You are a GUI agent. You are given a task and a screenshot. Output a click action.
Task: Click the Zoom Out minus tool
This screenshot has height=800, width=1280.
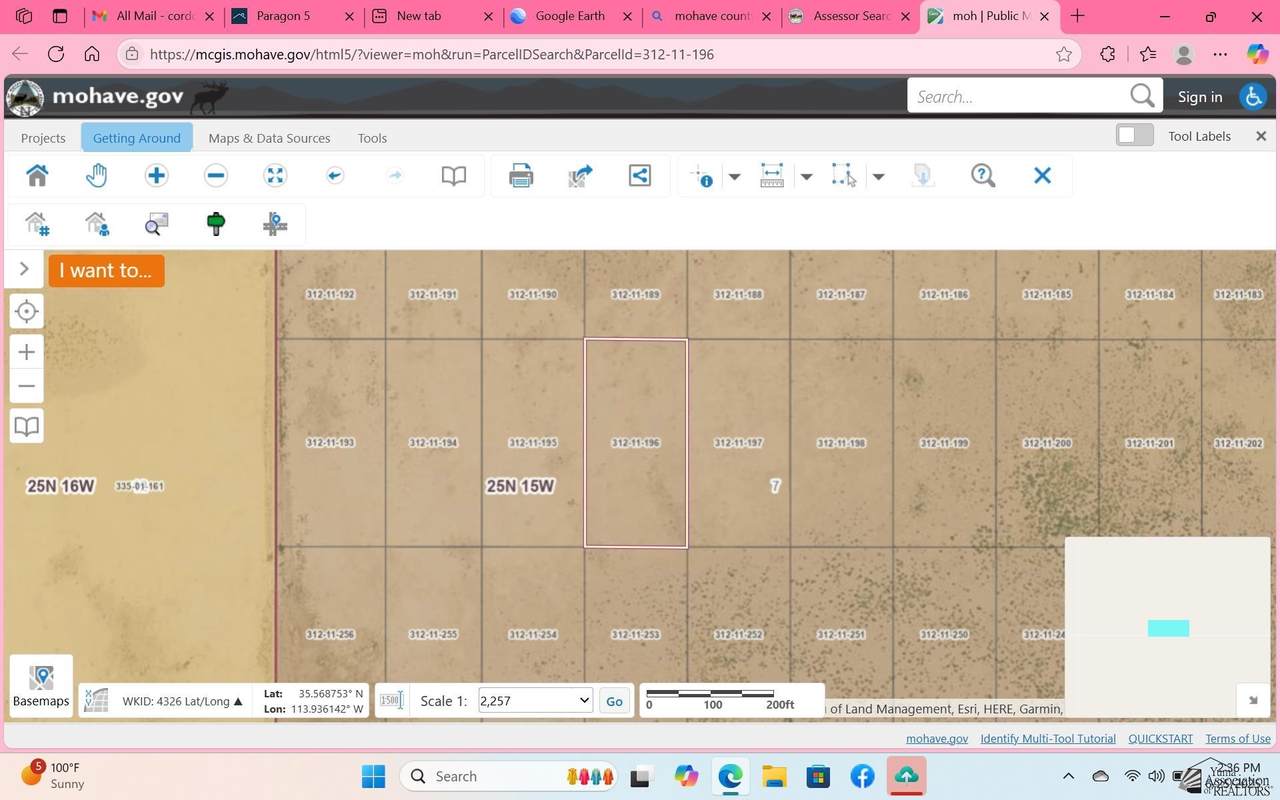[216, 176]
